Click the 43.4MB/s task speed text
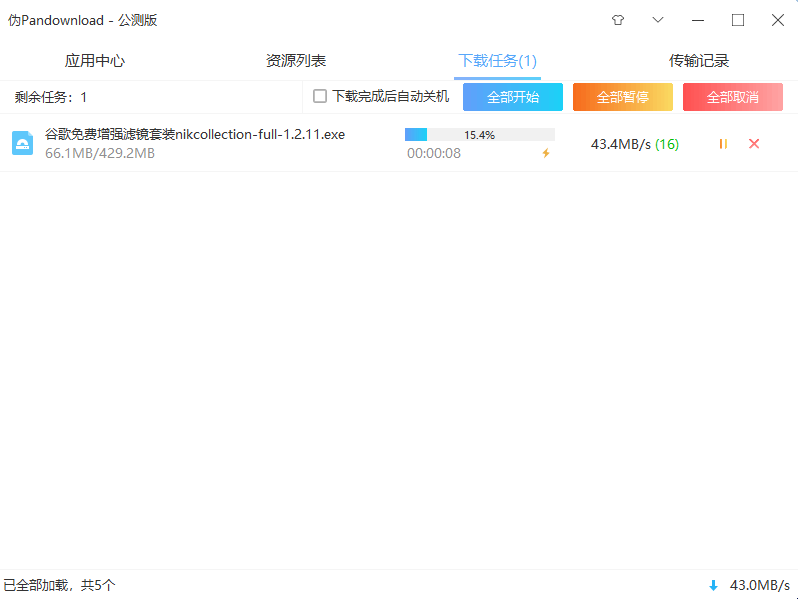The width and height of the screenshot is (798, 599). point(620,145)
